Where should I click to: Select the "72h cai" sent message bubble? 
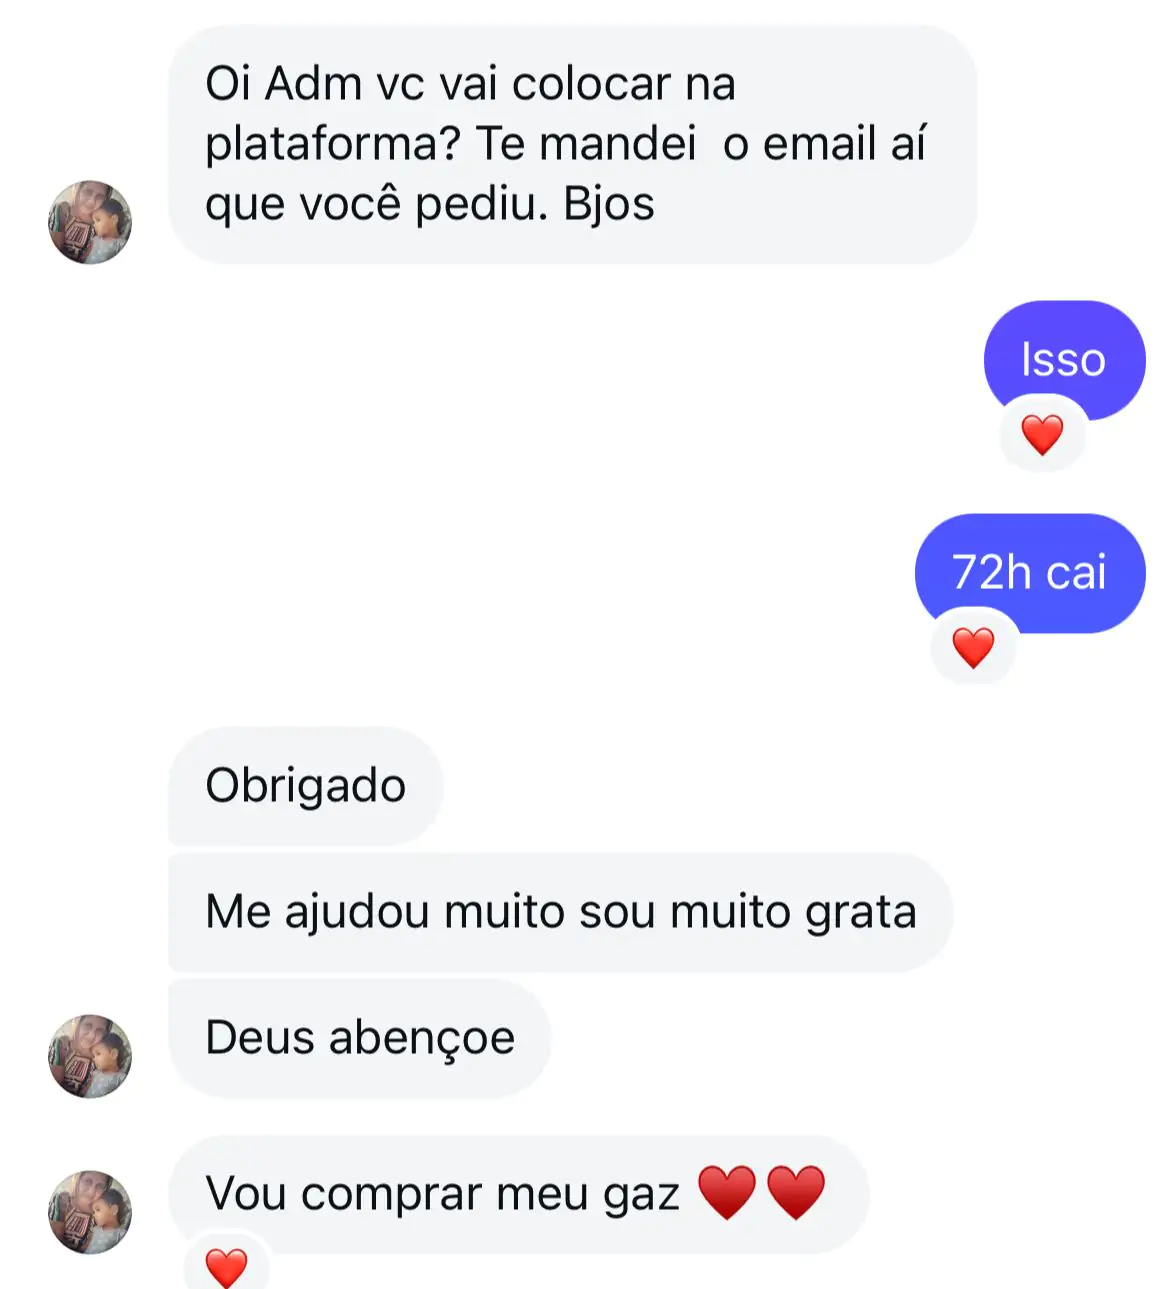(x=1030, y=573)
